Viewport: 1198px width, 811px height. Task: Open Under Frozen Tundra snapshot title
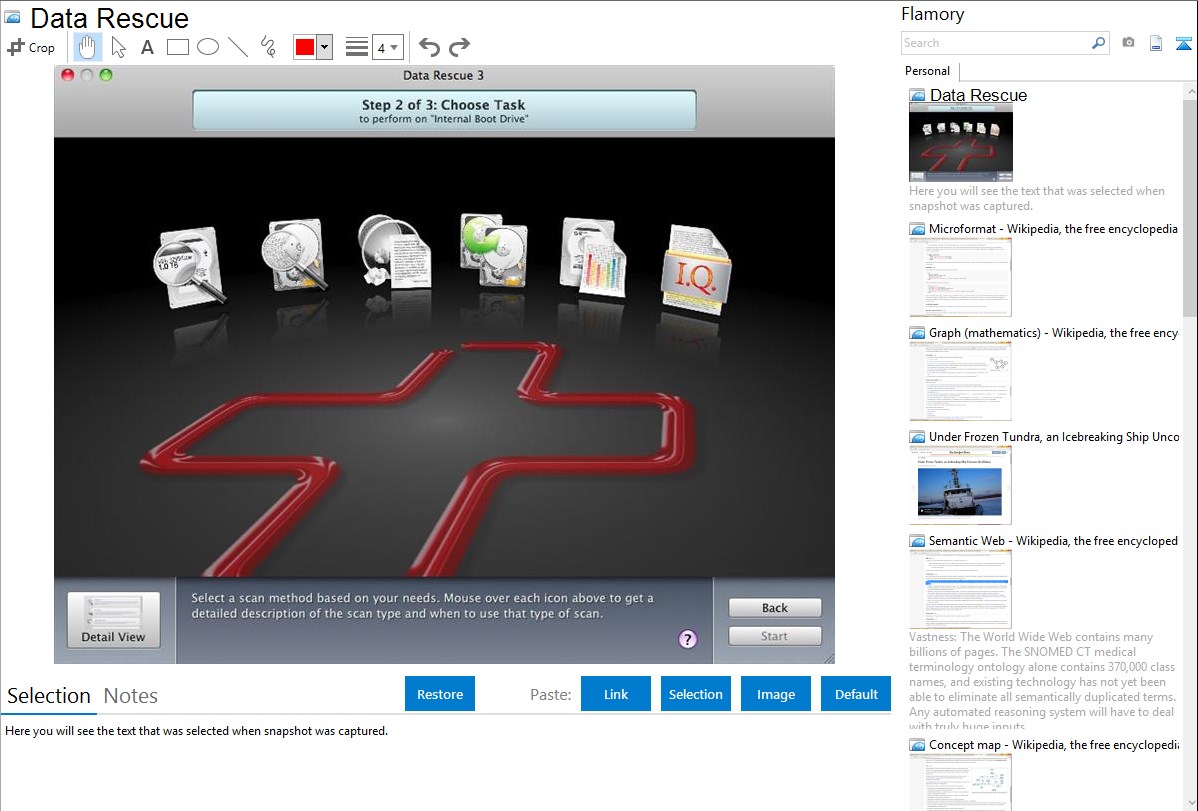[x=1054, y=436]
